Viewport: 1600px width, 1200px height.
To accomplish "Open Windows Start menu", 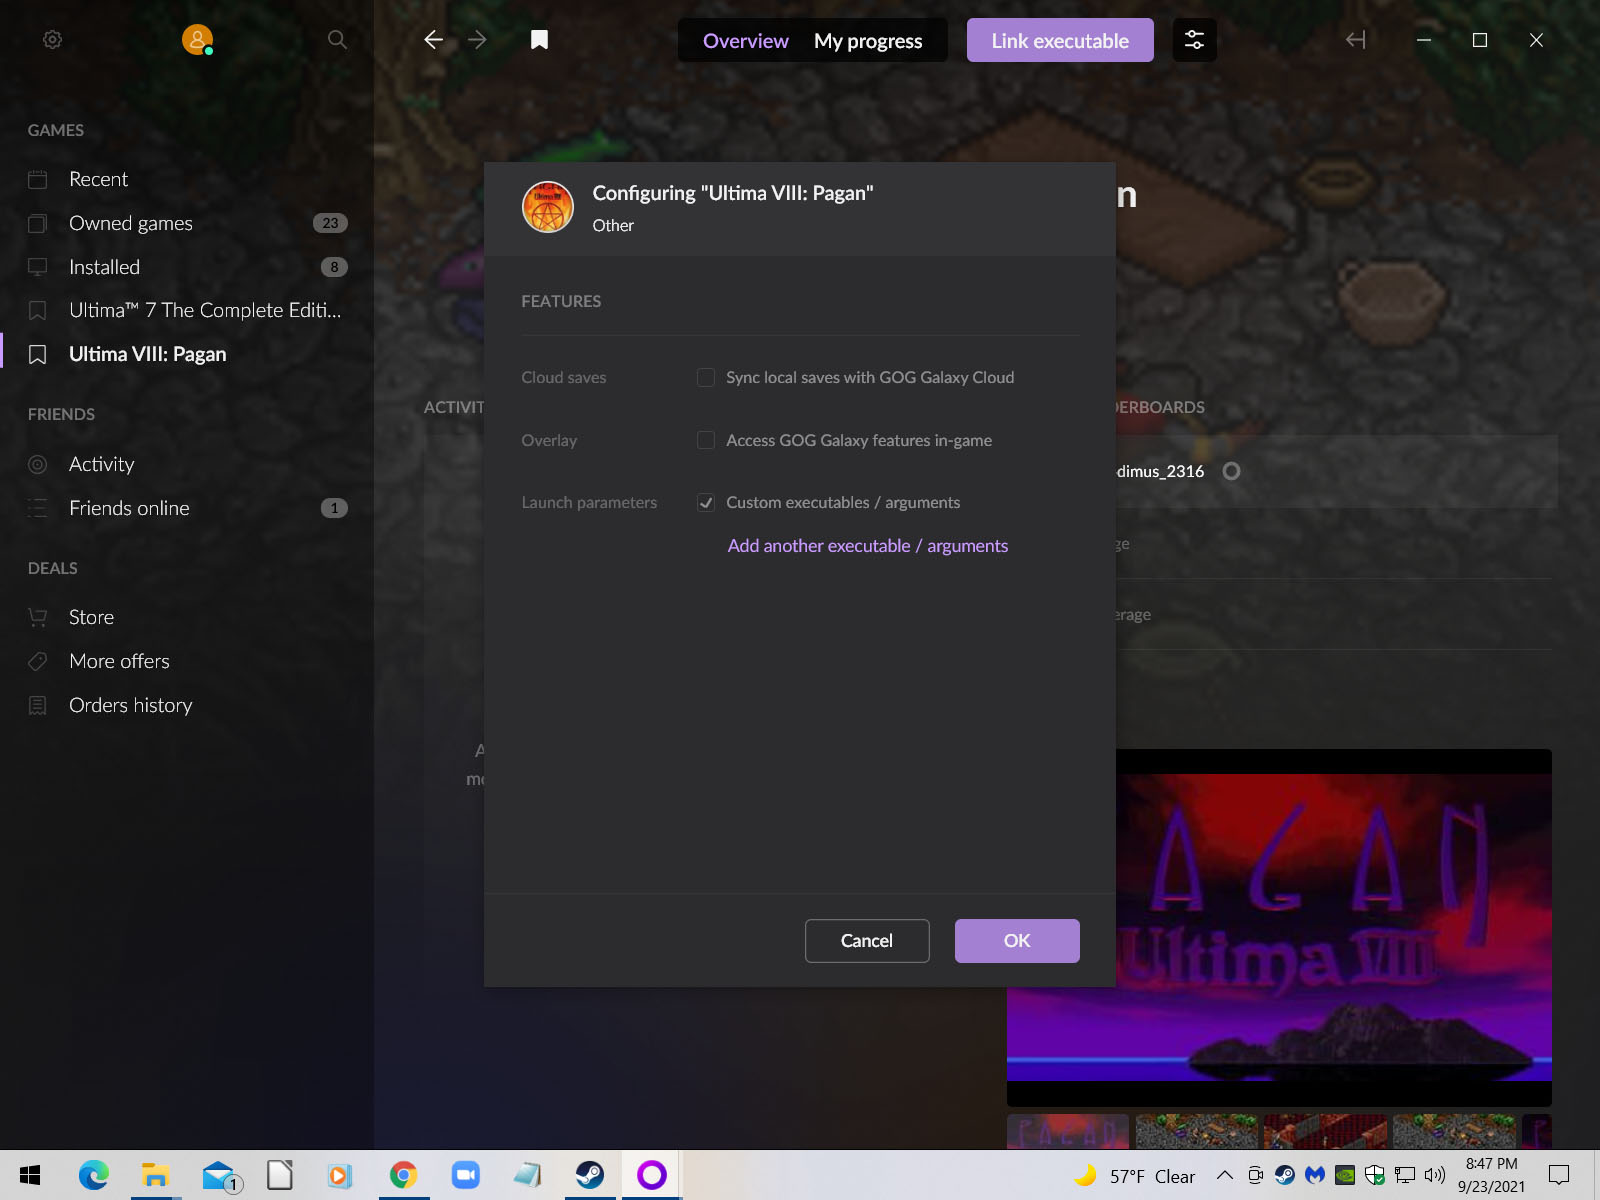I will pyautogui.click(x=30, y=1175).
